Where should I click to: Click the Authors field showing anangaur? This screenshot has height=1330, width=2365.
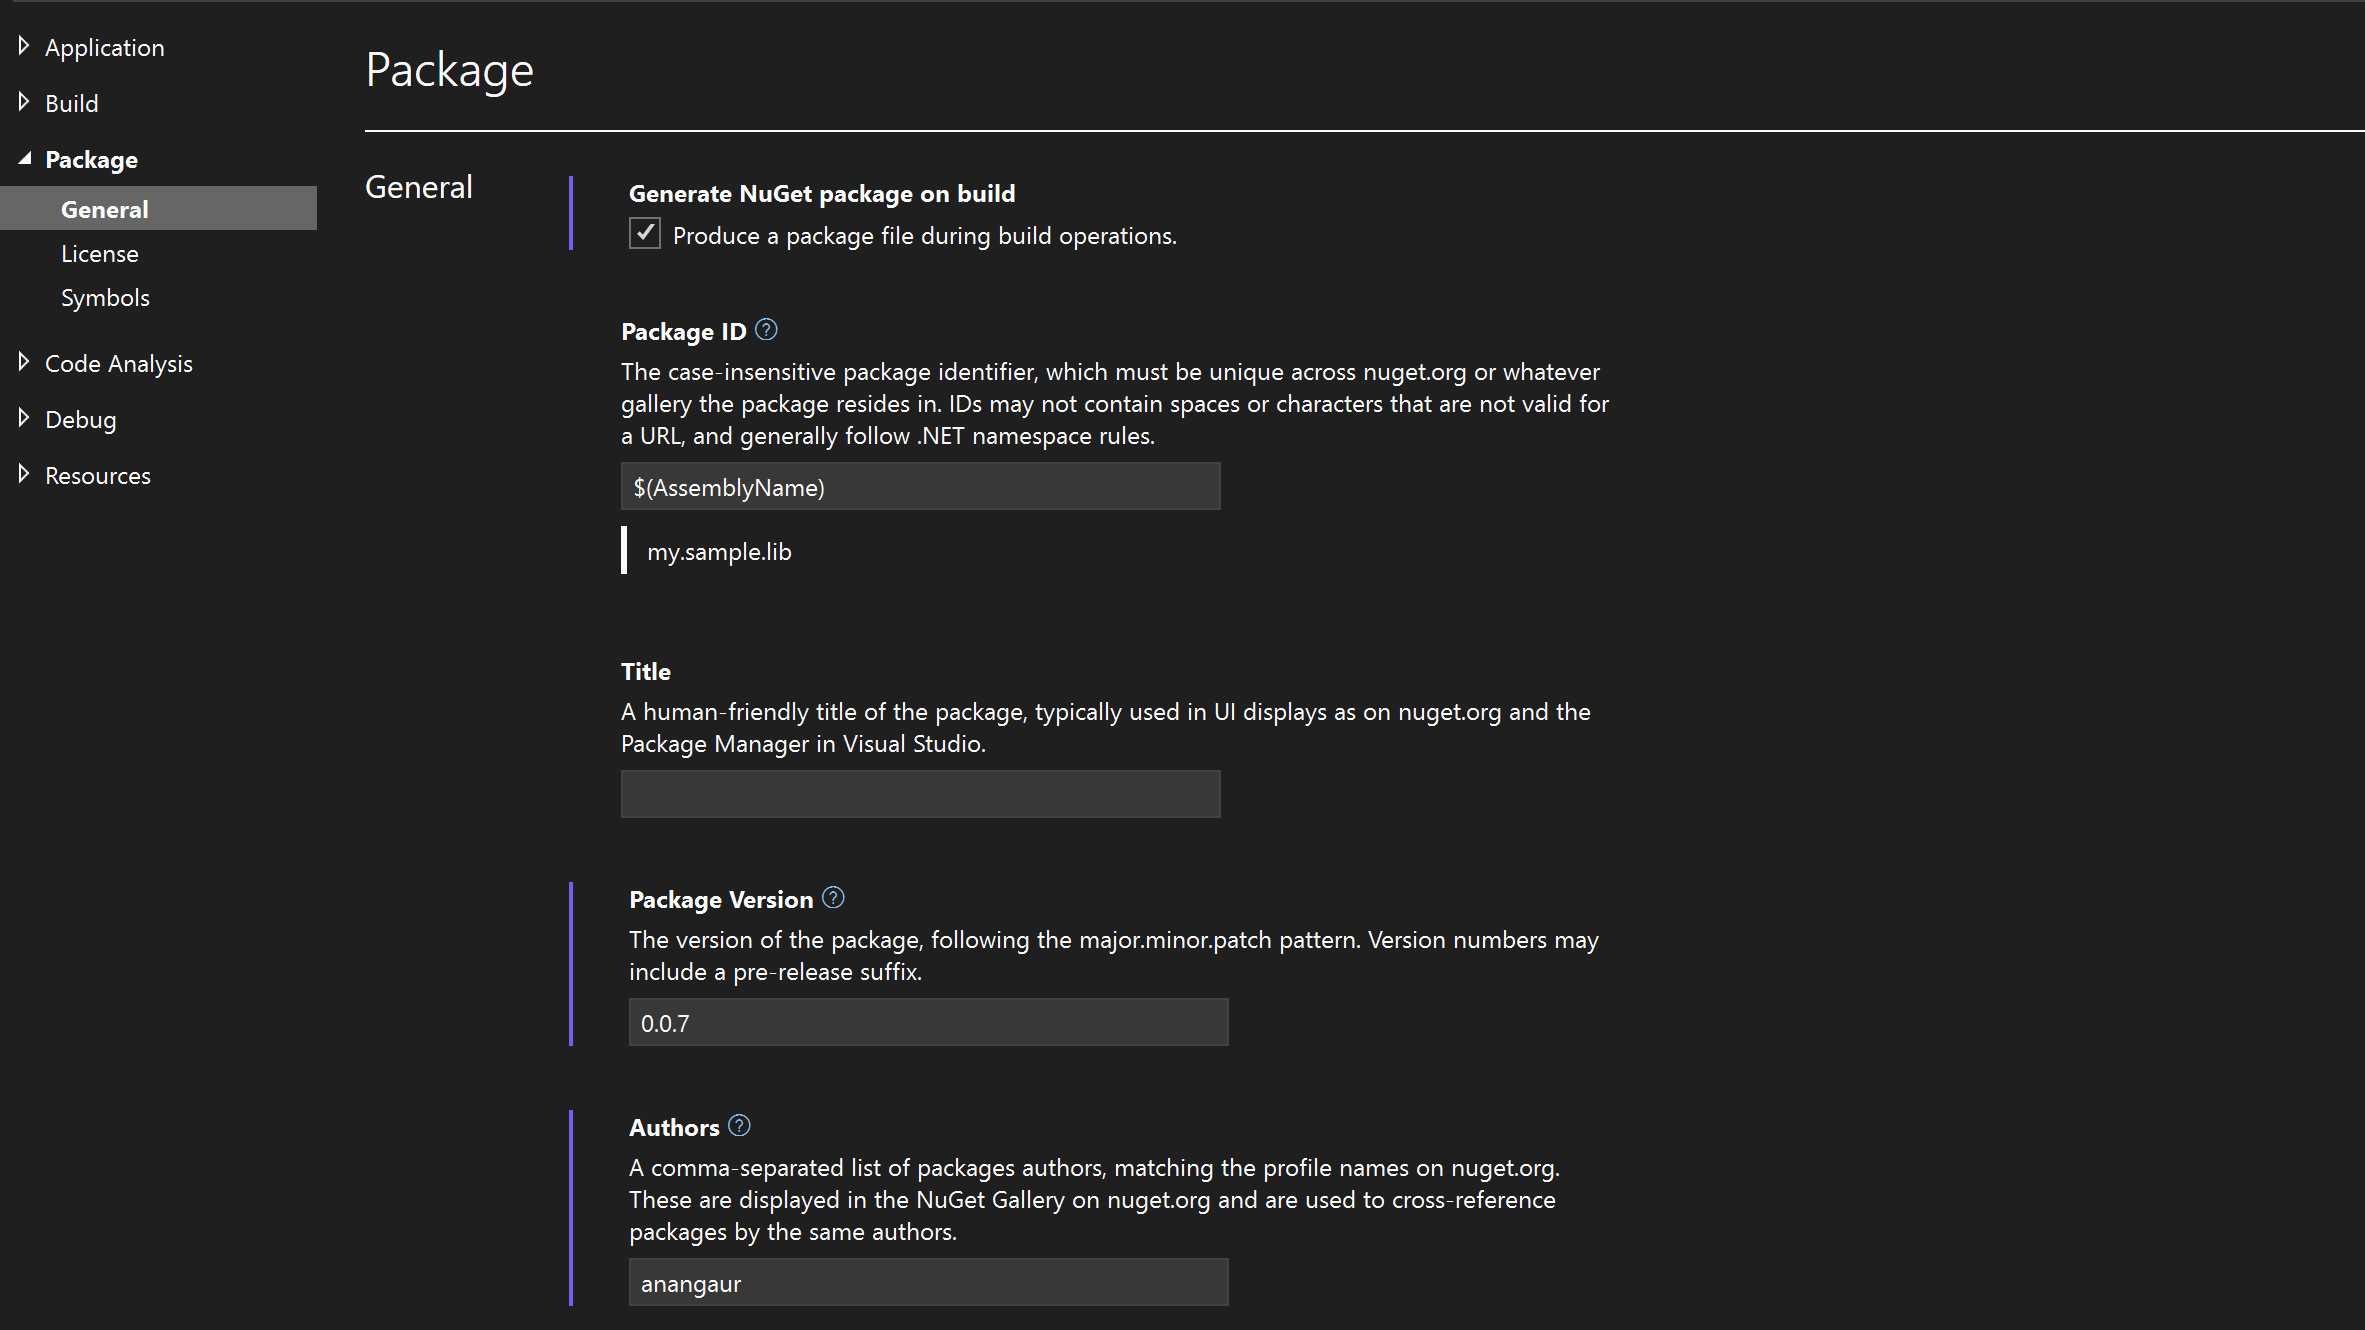(927, 1282)
